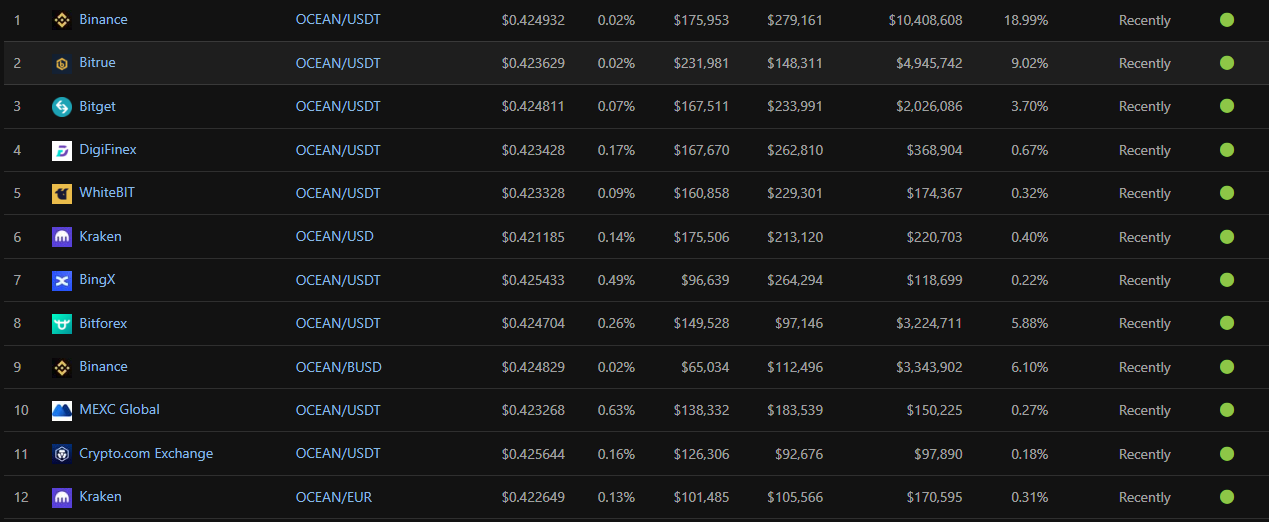
Task: Open the OCEAN/EUR trading pair link
Action: [334, 497]
